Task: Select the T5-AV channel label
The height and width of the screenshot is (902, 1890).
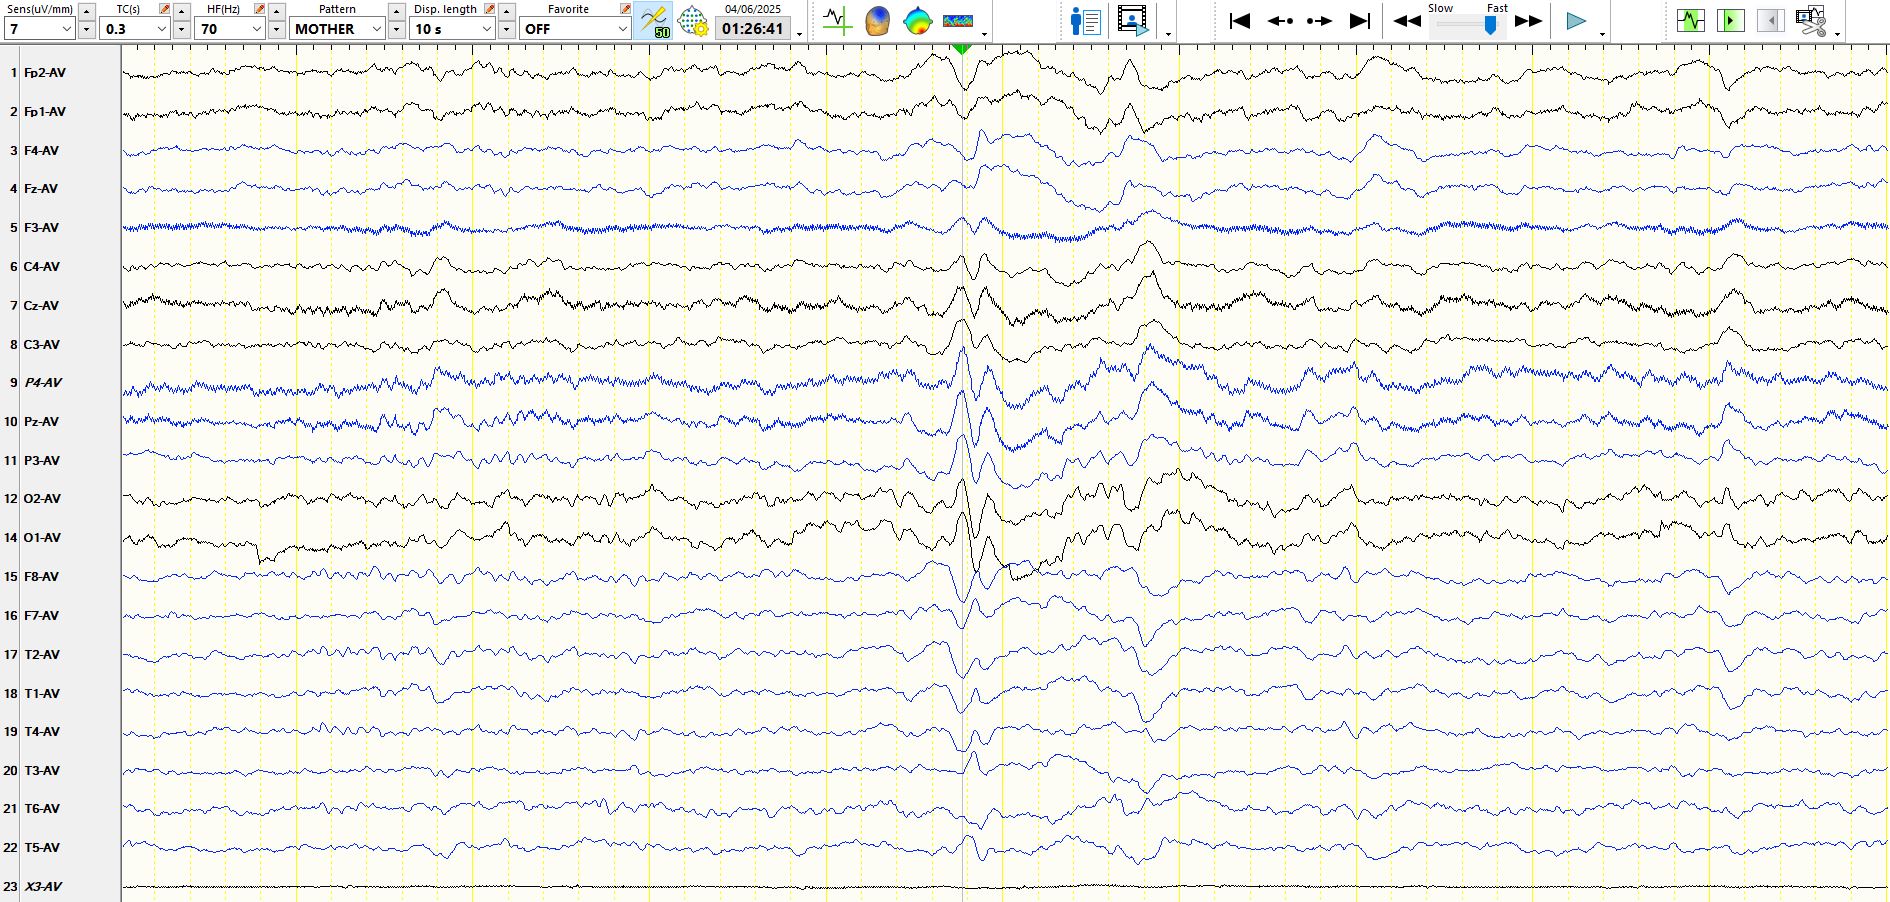Action: tap(42, 848)
